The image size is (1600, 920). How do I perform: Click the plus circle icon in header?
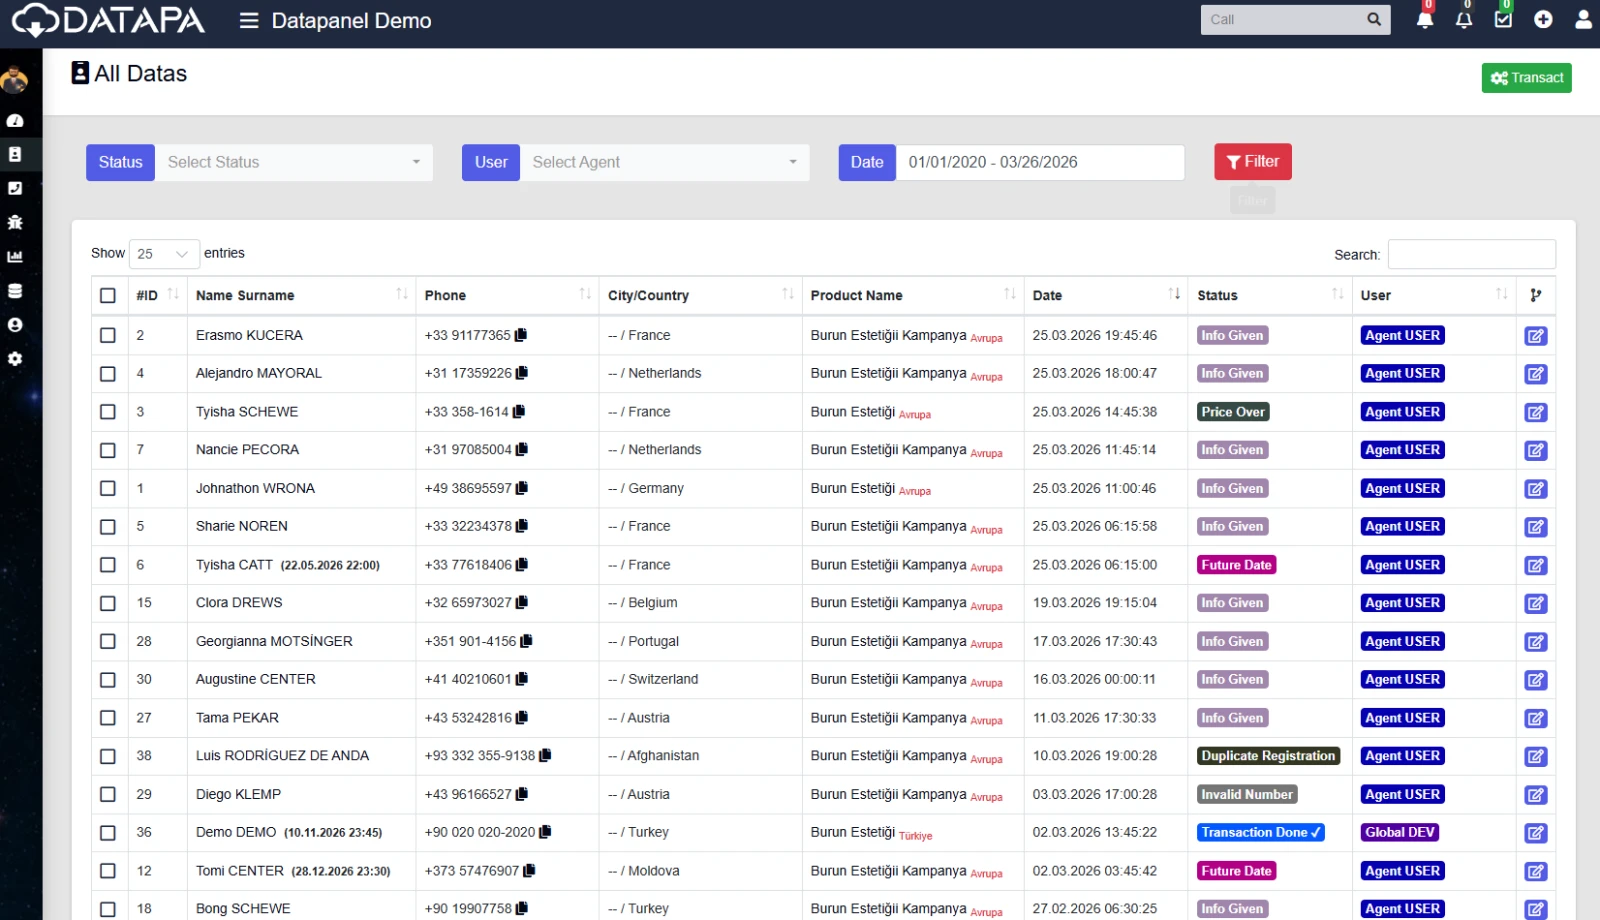point(1543,19)
